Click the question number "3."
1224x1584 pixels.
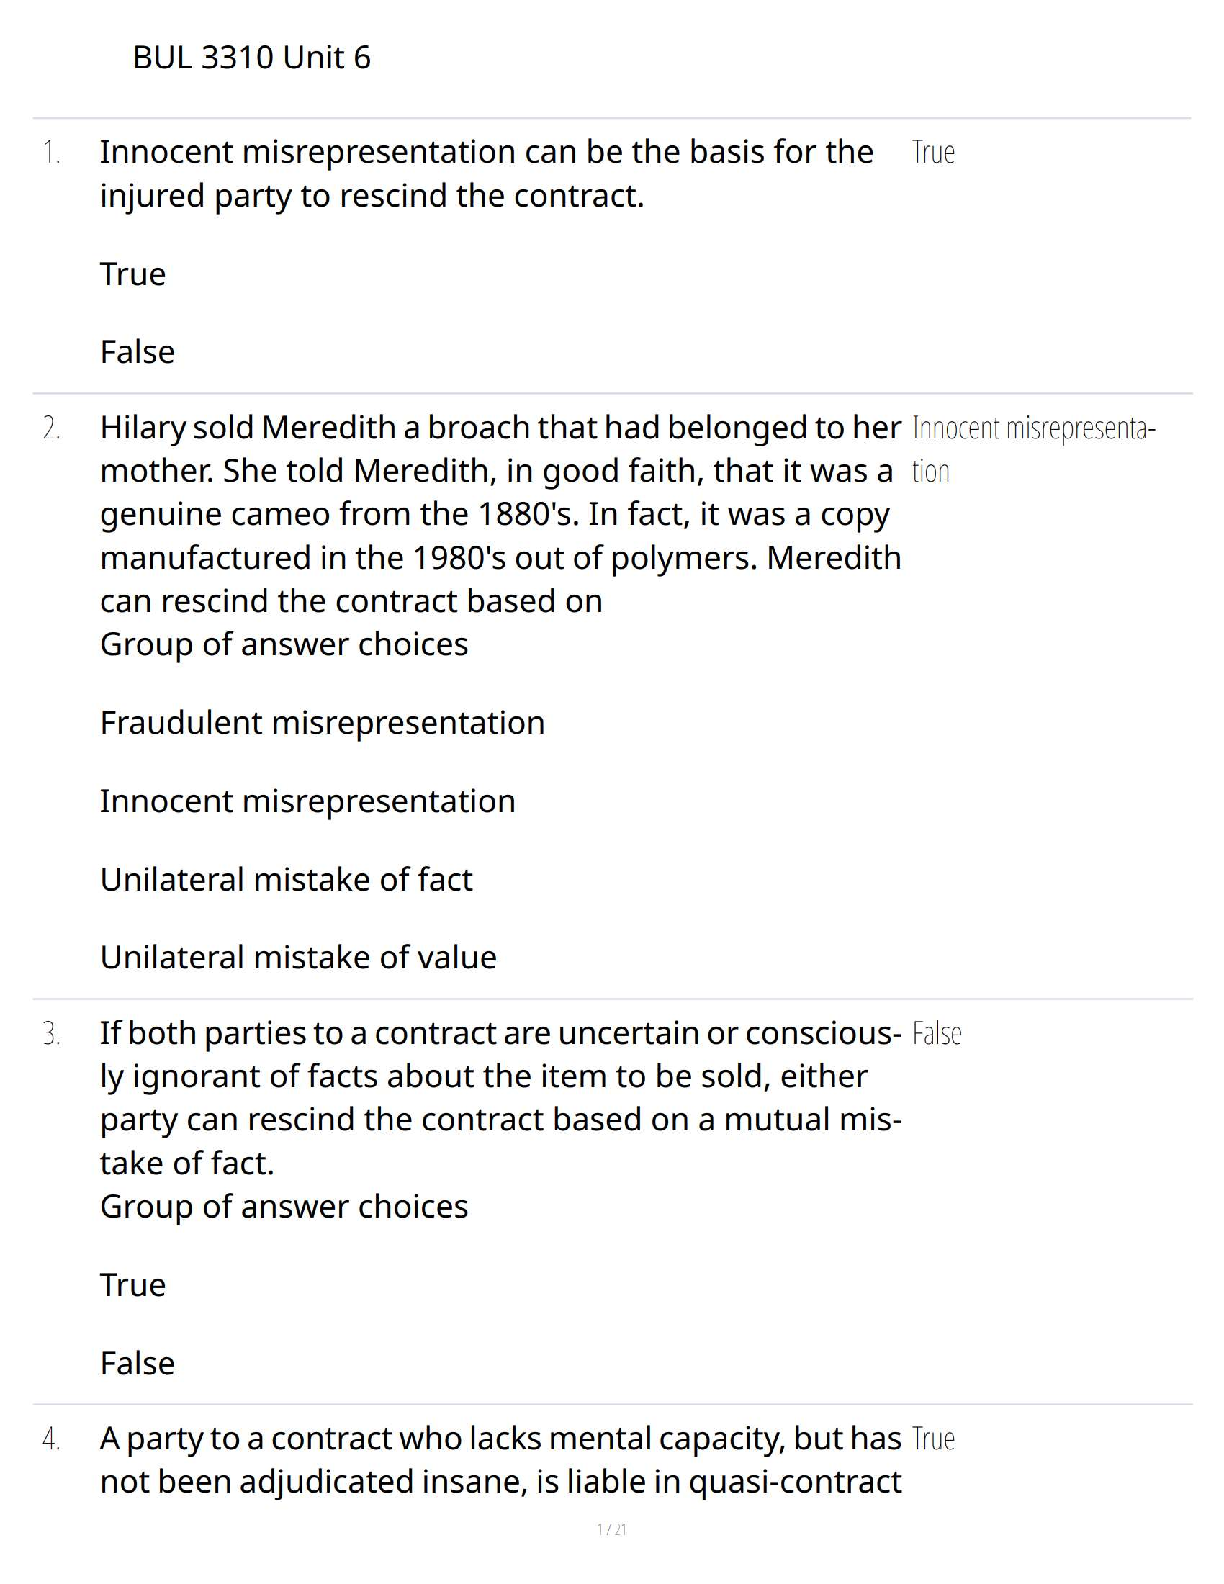pyautogui.click(x=51, y=1034)
